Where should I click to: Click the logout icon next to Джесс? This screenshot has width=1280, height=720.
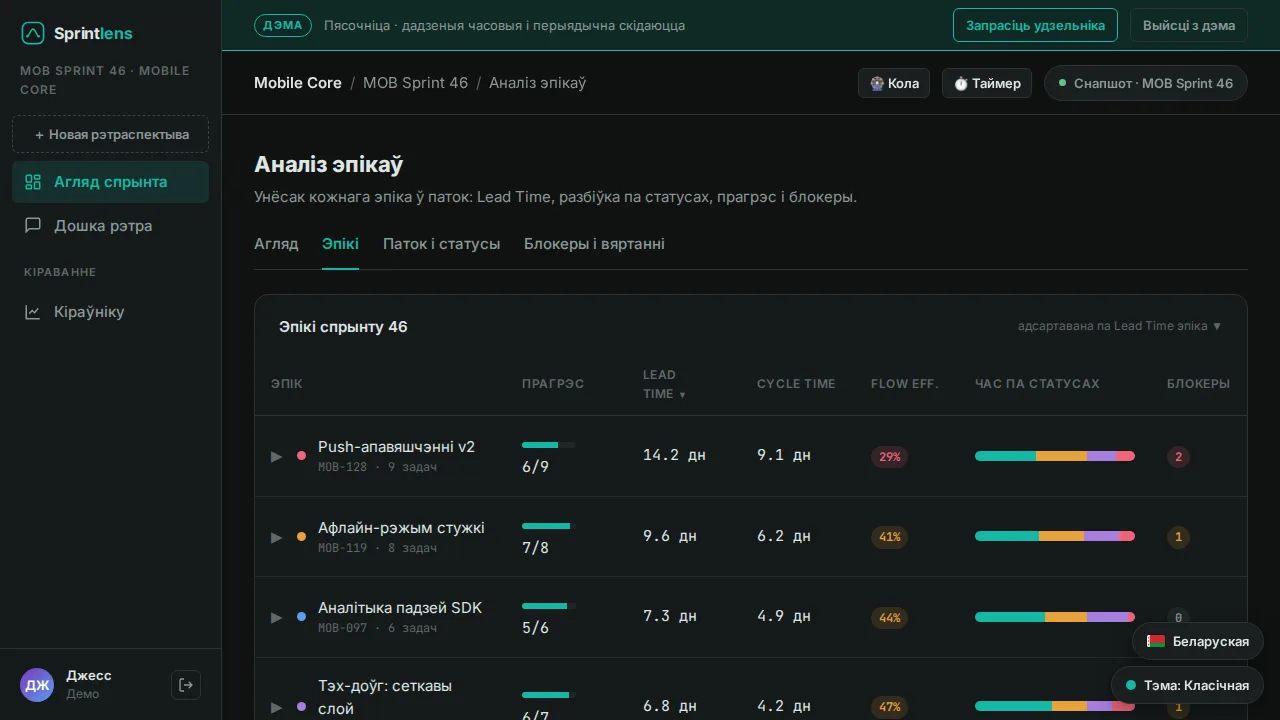point(186,685)
